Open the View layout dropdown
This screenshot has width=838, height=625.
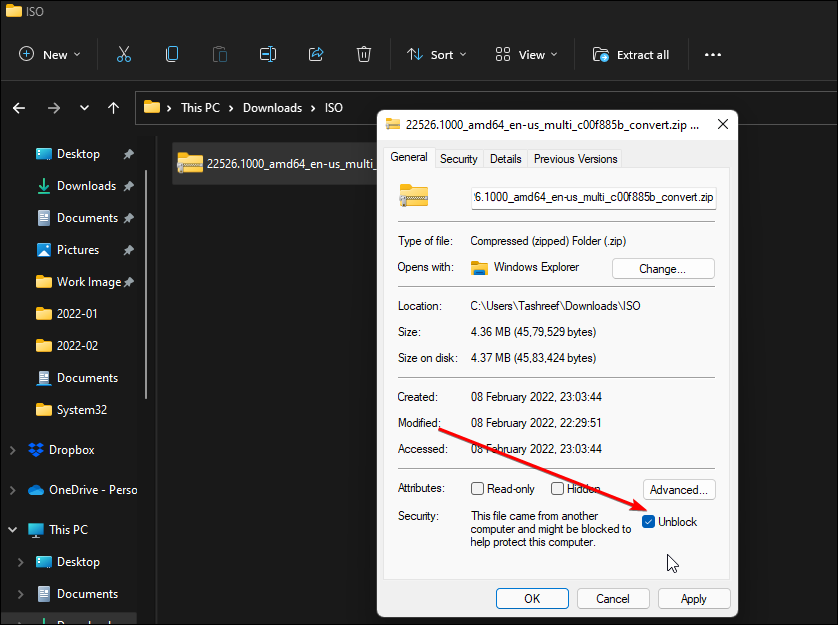[x=526, y=55]
